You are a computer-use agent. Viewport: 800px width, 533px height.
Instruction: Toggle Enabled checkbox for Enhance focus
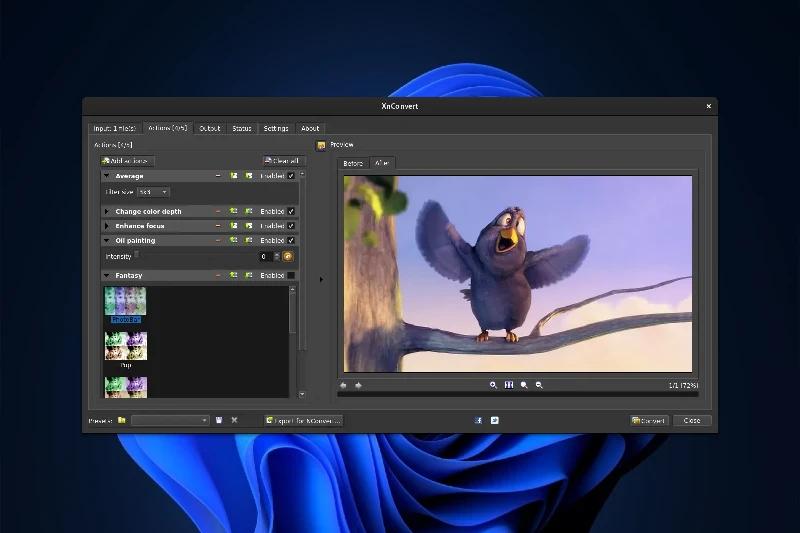coord(291,226)
